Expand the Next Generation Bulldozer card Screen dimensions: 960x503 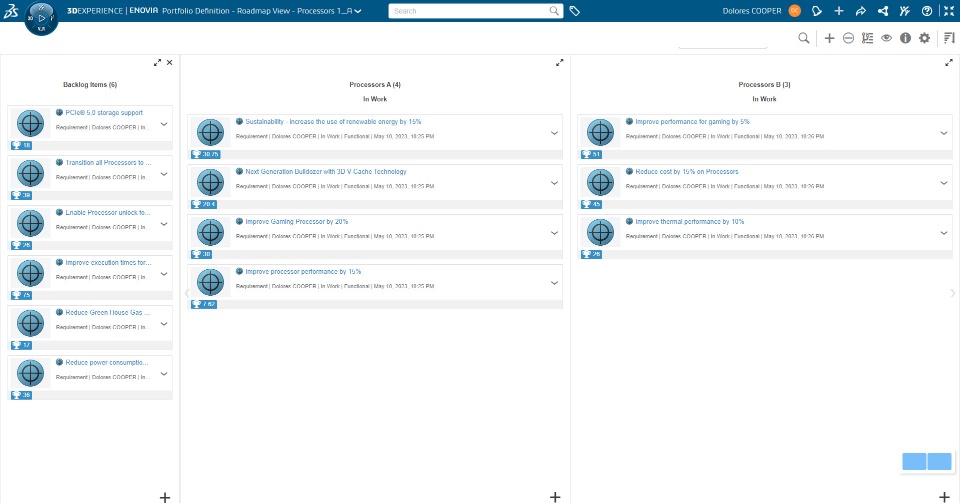click(554, 183)
